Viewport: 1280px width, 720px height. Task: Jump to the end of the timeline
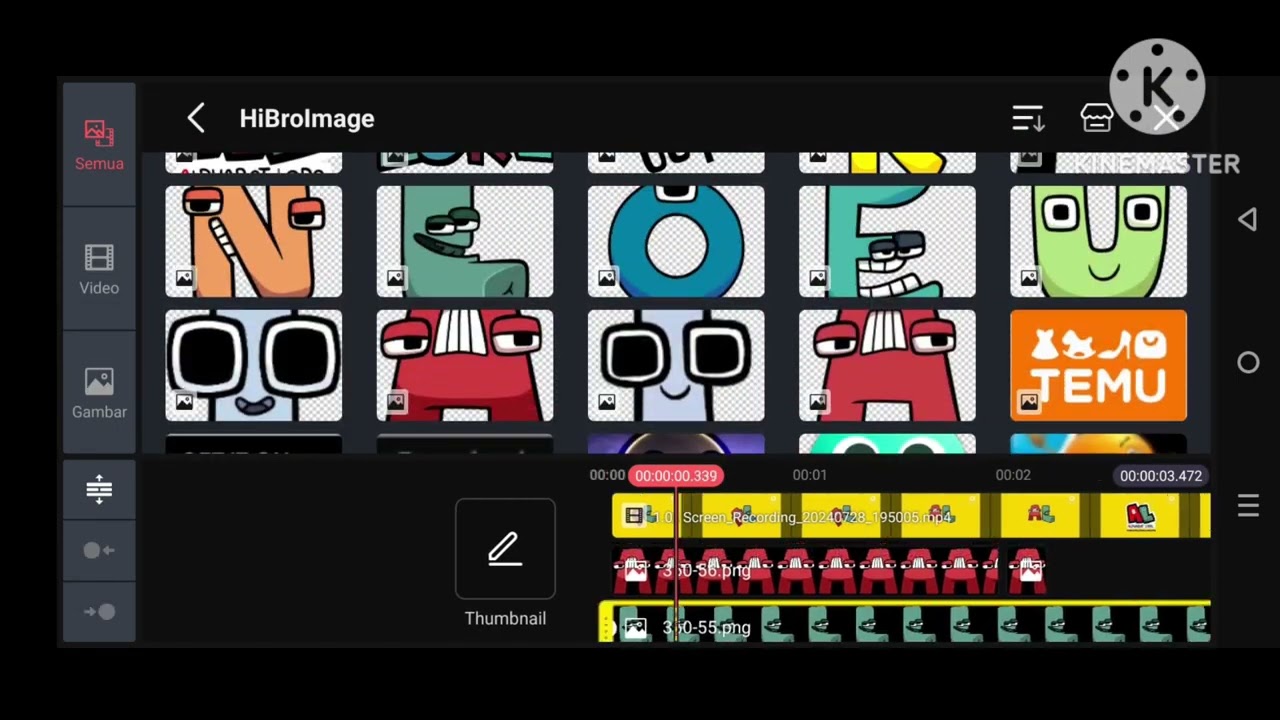tap(99, 611)
